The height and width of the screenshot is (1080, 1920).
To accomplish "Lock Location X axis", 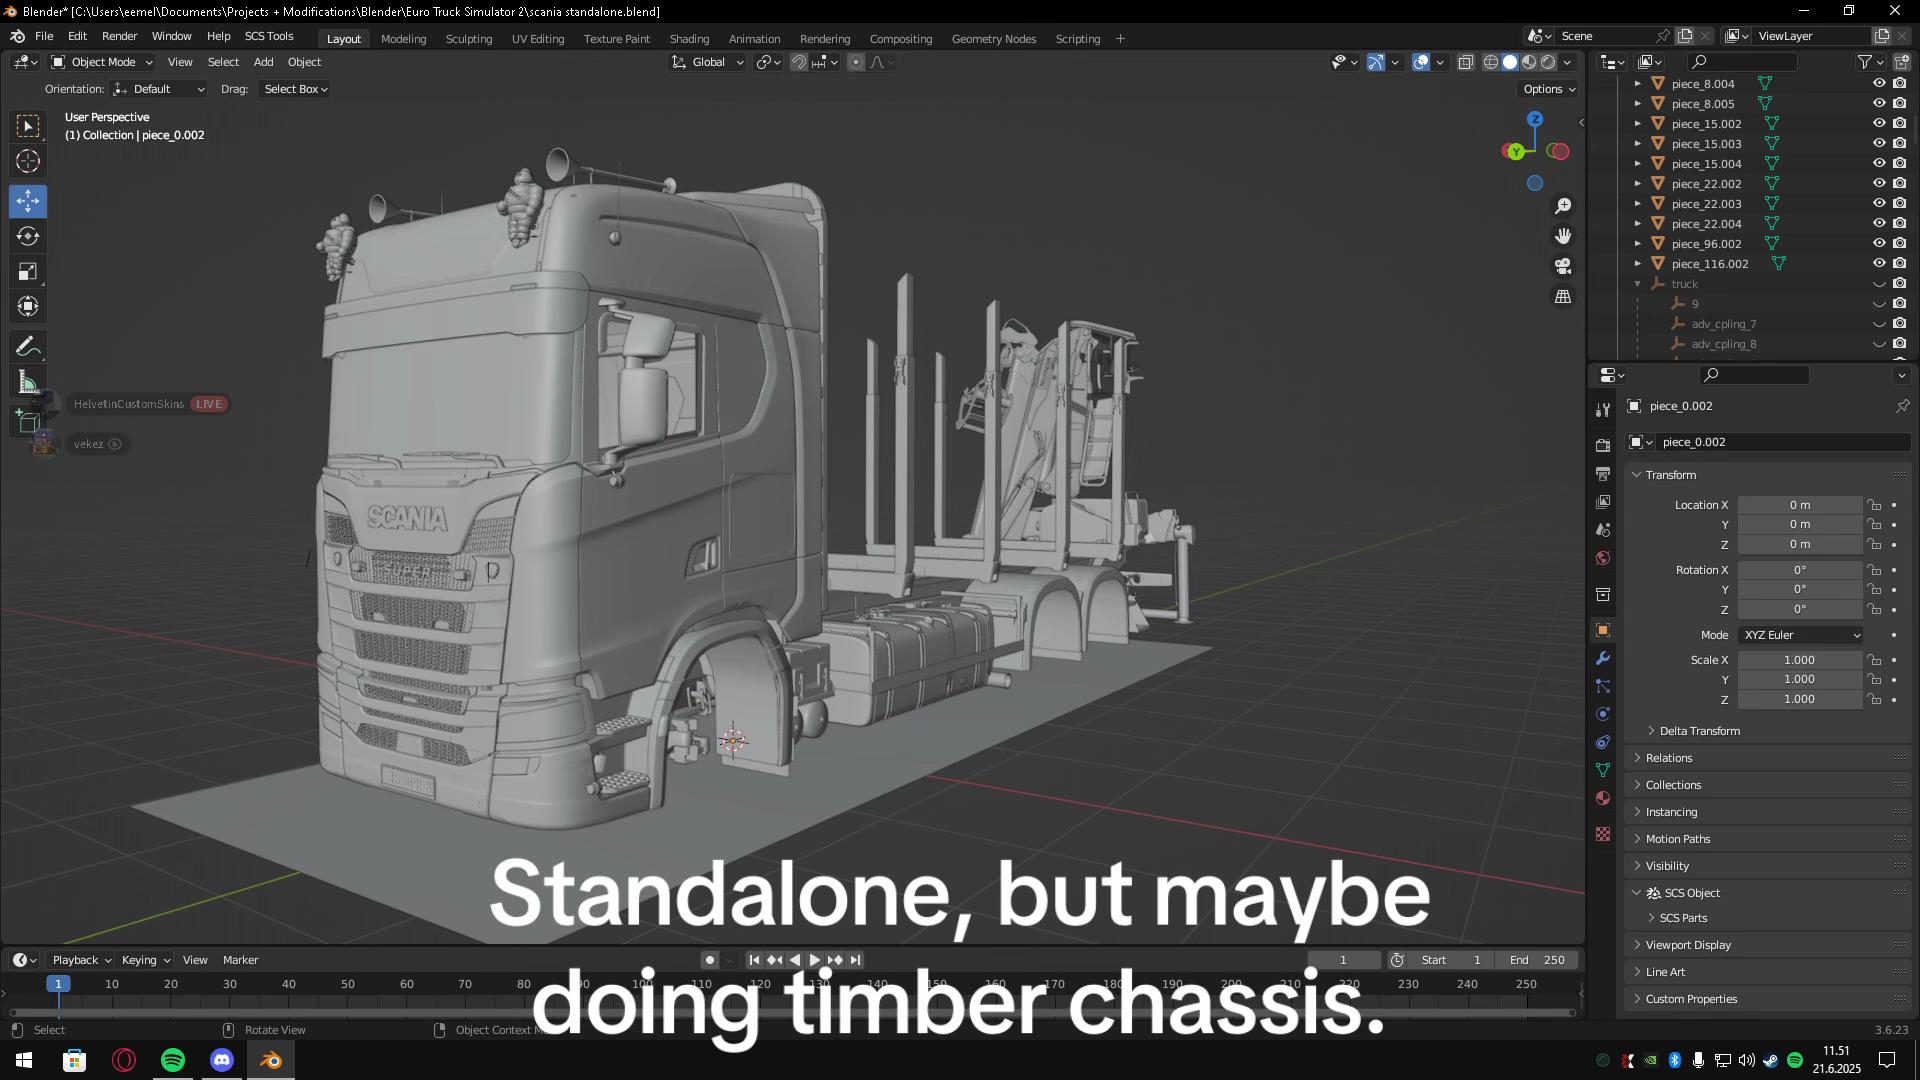I will (x=1874, y=505).
